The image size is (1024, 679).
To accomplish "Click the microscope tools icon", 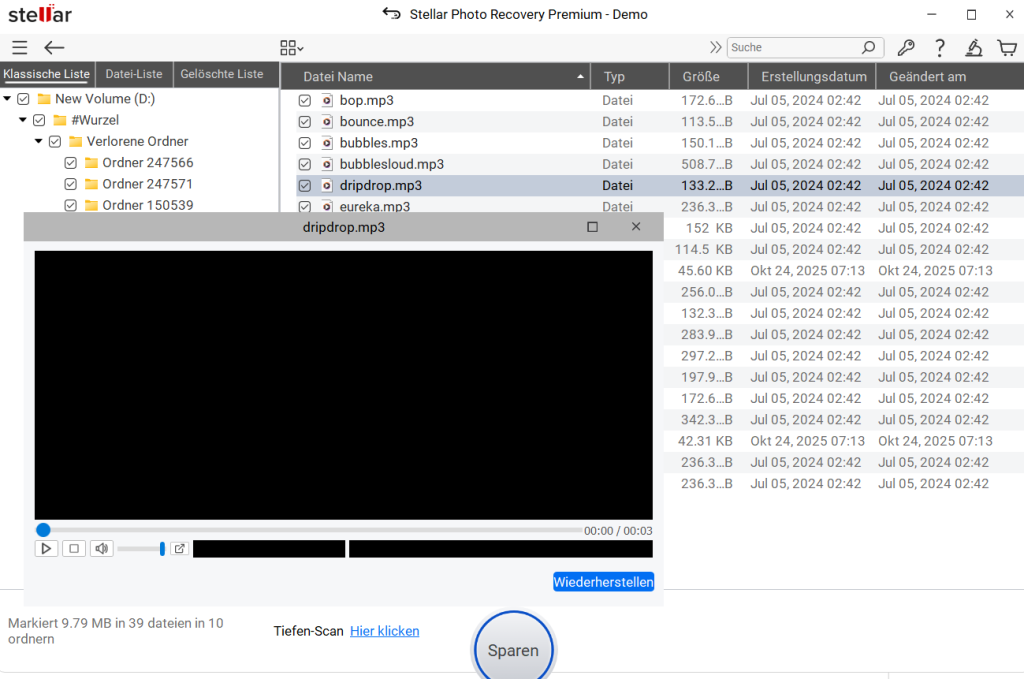I will click(x=973, y=48).
